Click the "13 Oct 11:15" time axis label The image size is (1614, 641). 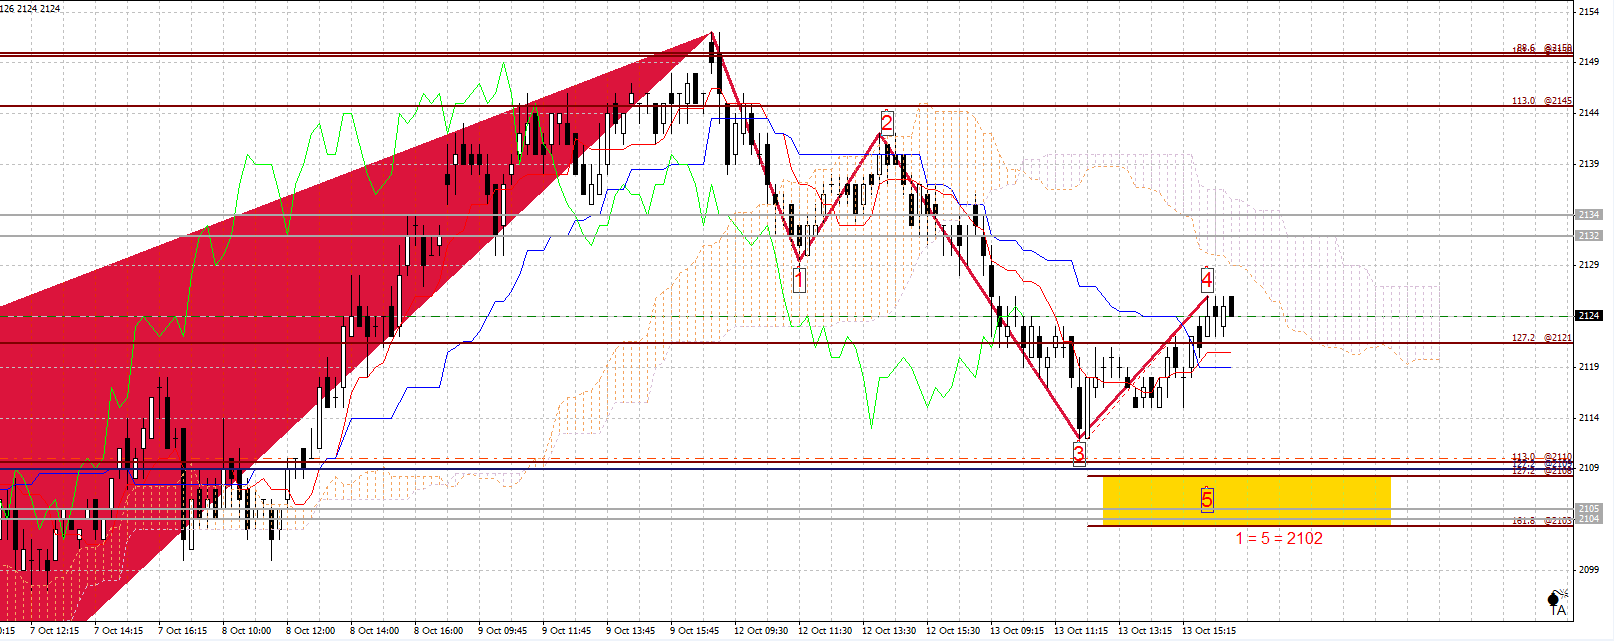click(x=1081, y=631)
